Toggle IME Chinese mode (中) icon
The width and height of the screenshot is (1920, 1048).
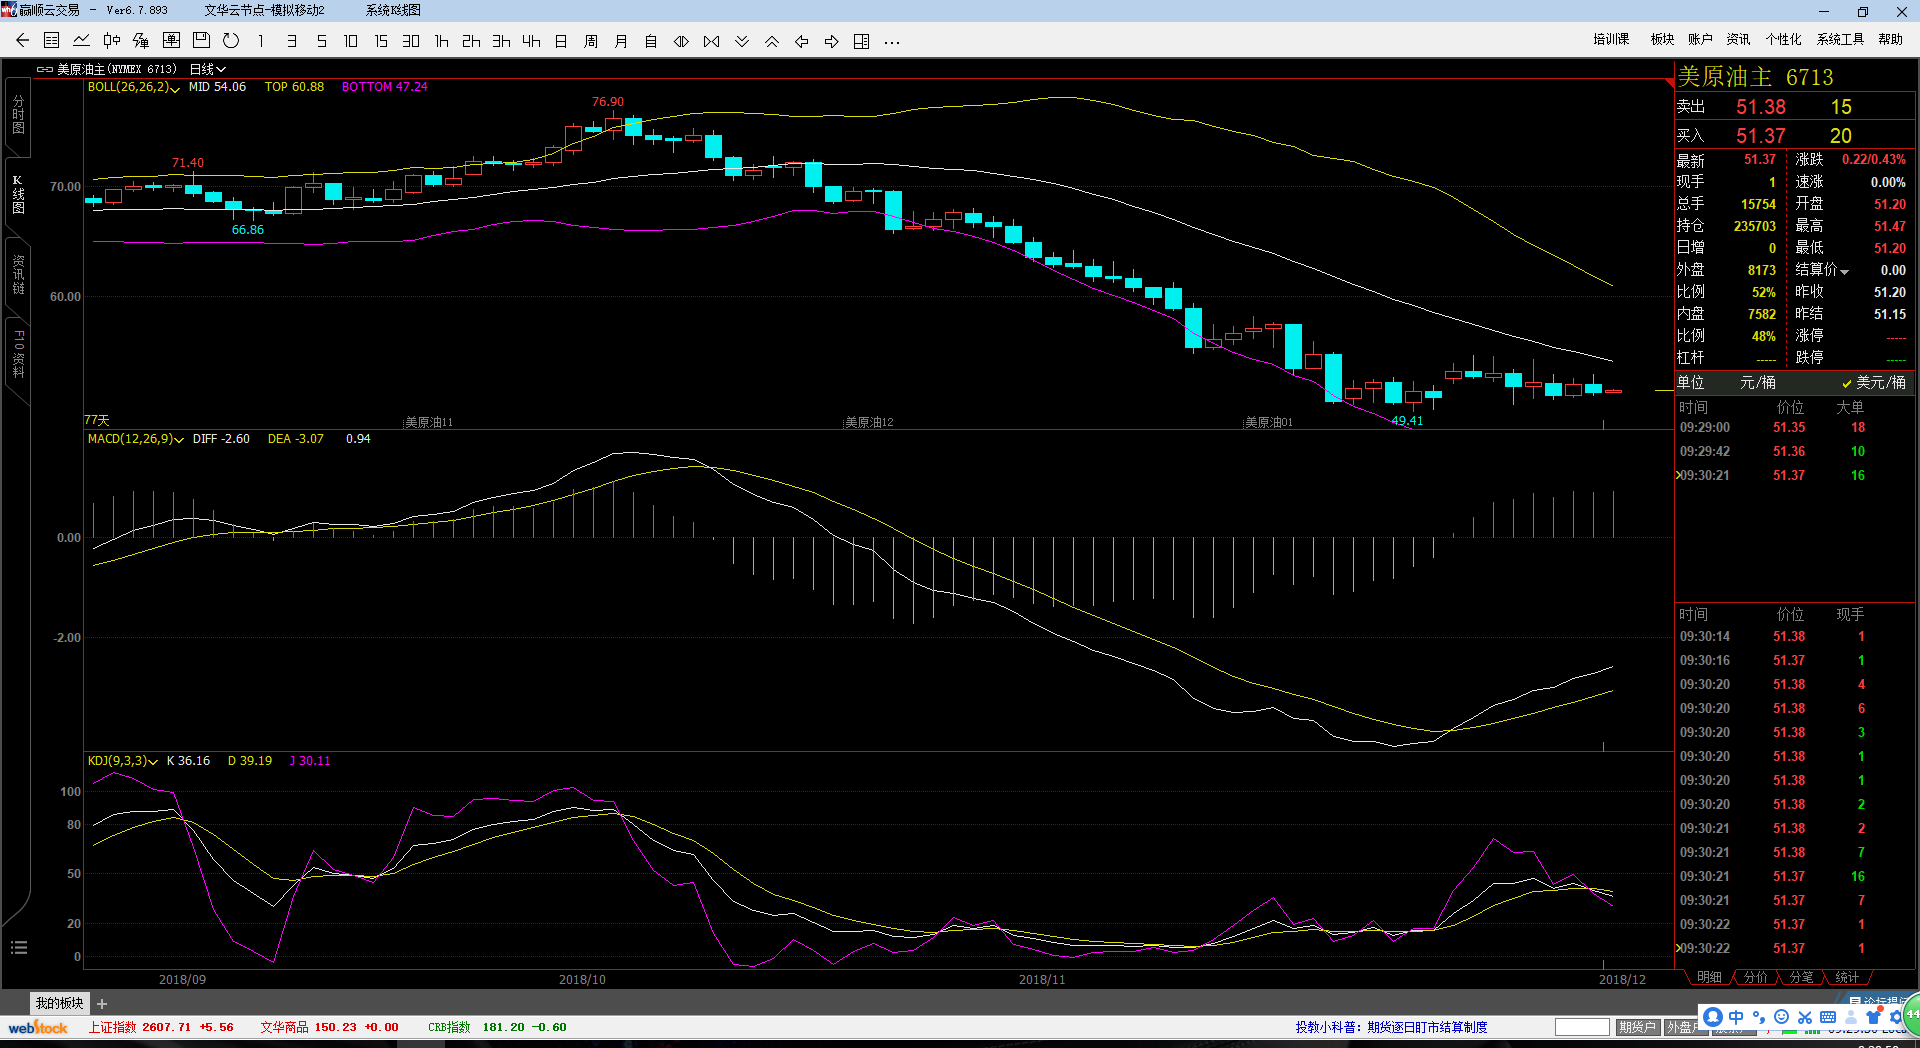tap(1736, 1017)
